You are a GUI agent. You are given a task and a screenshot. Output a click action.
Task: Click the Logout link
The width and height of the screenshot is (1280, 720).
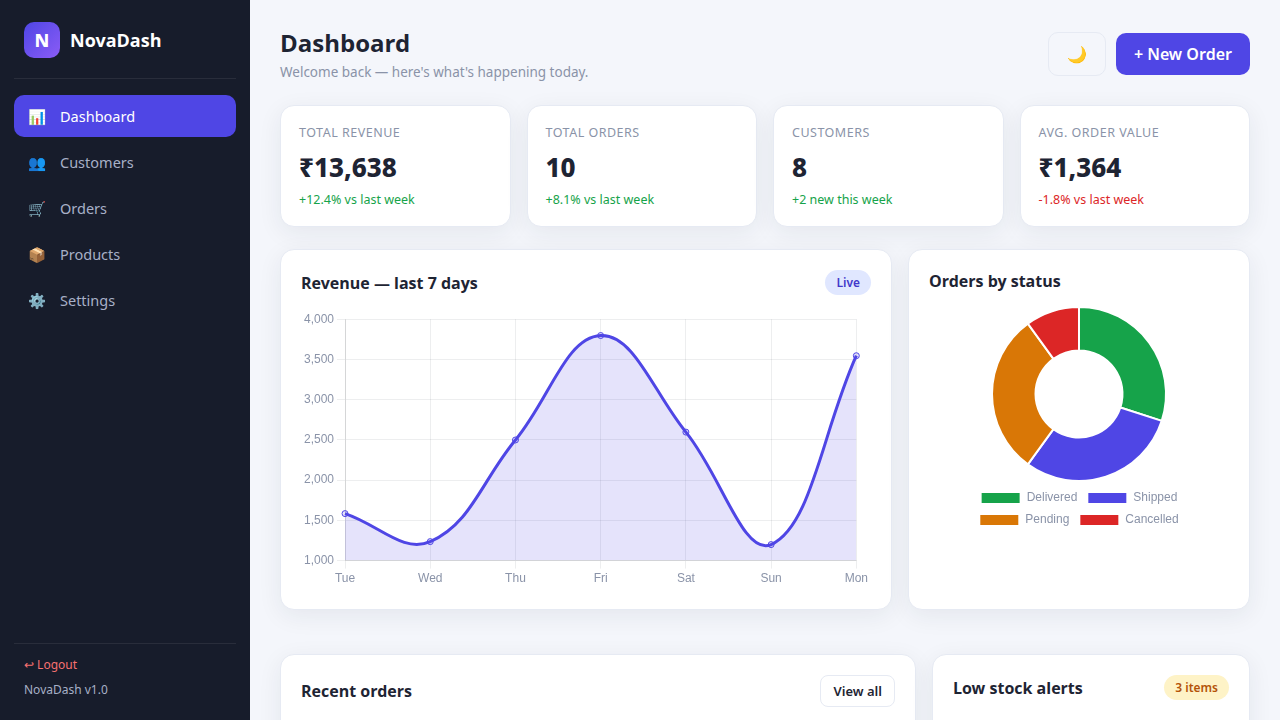pyautogui.click(x=51, y=665)
